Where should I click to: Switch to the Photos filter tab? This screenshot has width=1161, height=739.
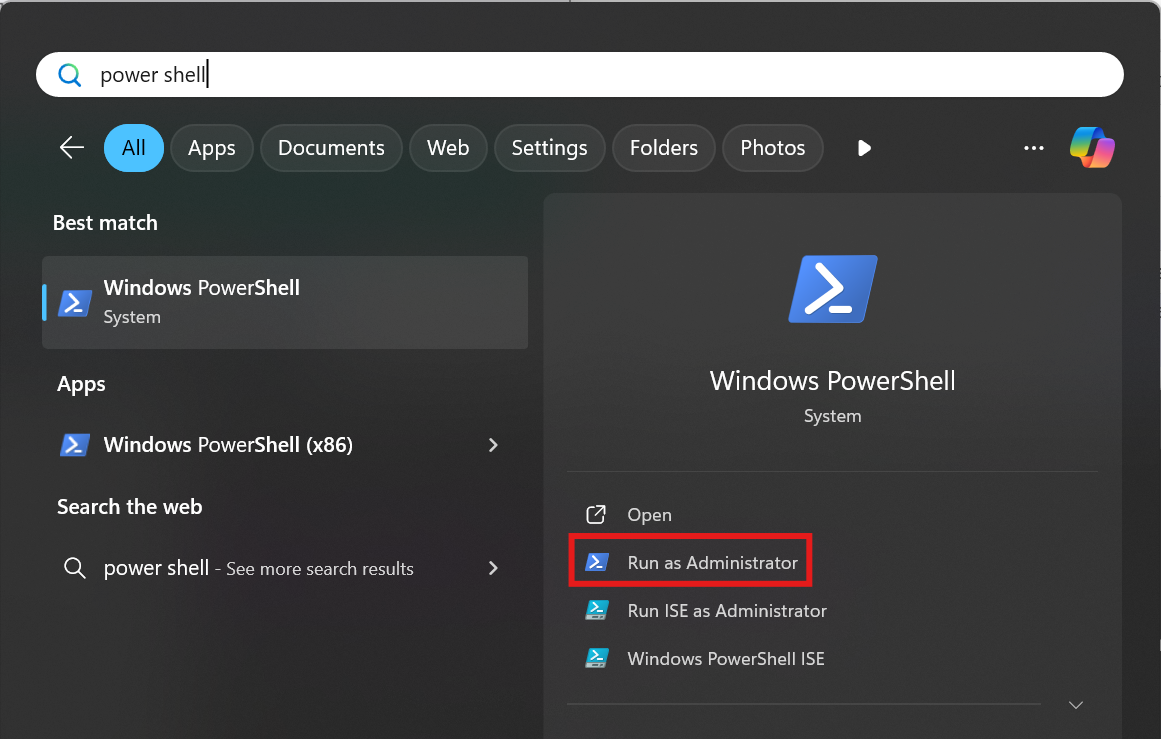(x=772, y=148)
